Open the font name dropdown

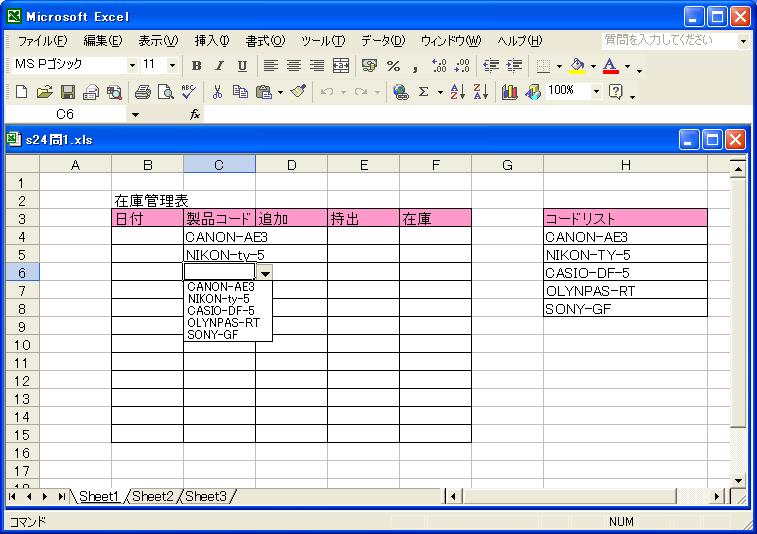[132, 66]
